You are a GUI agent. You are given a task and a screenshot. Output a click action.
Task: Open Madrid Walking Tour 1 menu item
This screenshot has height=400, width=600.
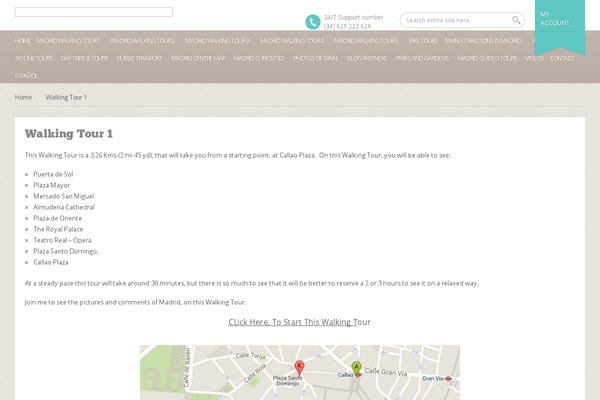pyautogui.click(x=68, y=41)
